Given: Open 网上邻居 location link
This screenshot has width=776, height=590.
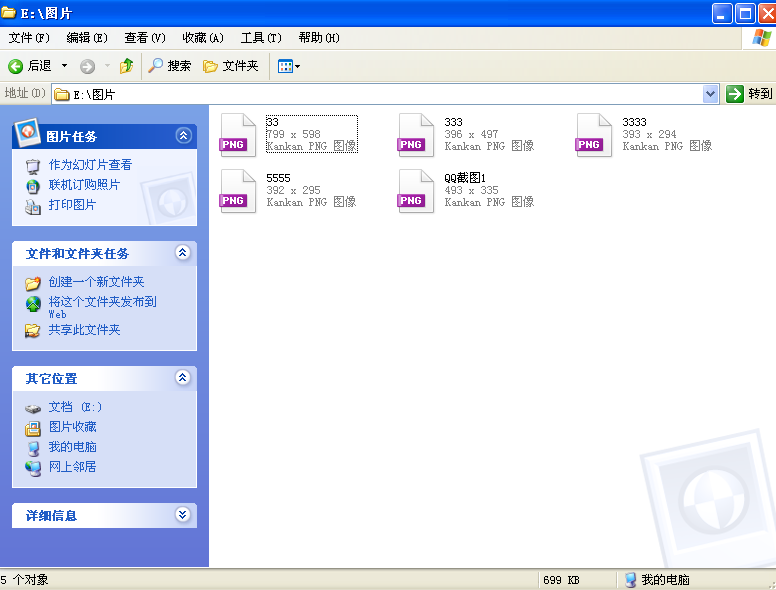Looking at the screenshot, I should click(x=72, y=467).
